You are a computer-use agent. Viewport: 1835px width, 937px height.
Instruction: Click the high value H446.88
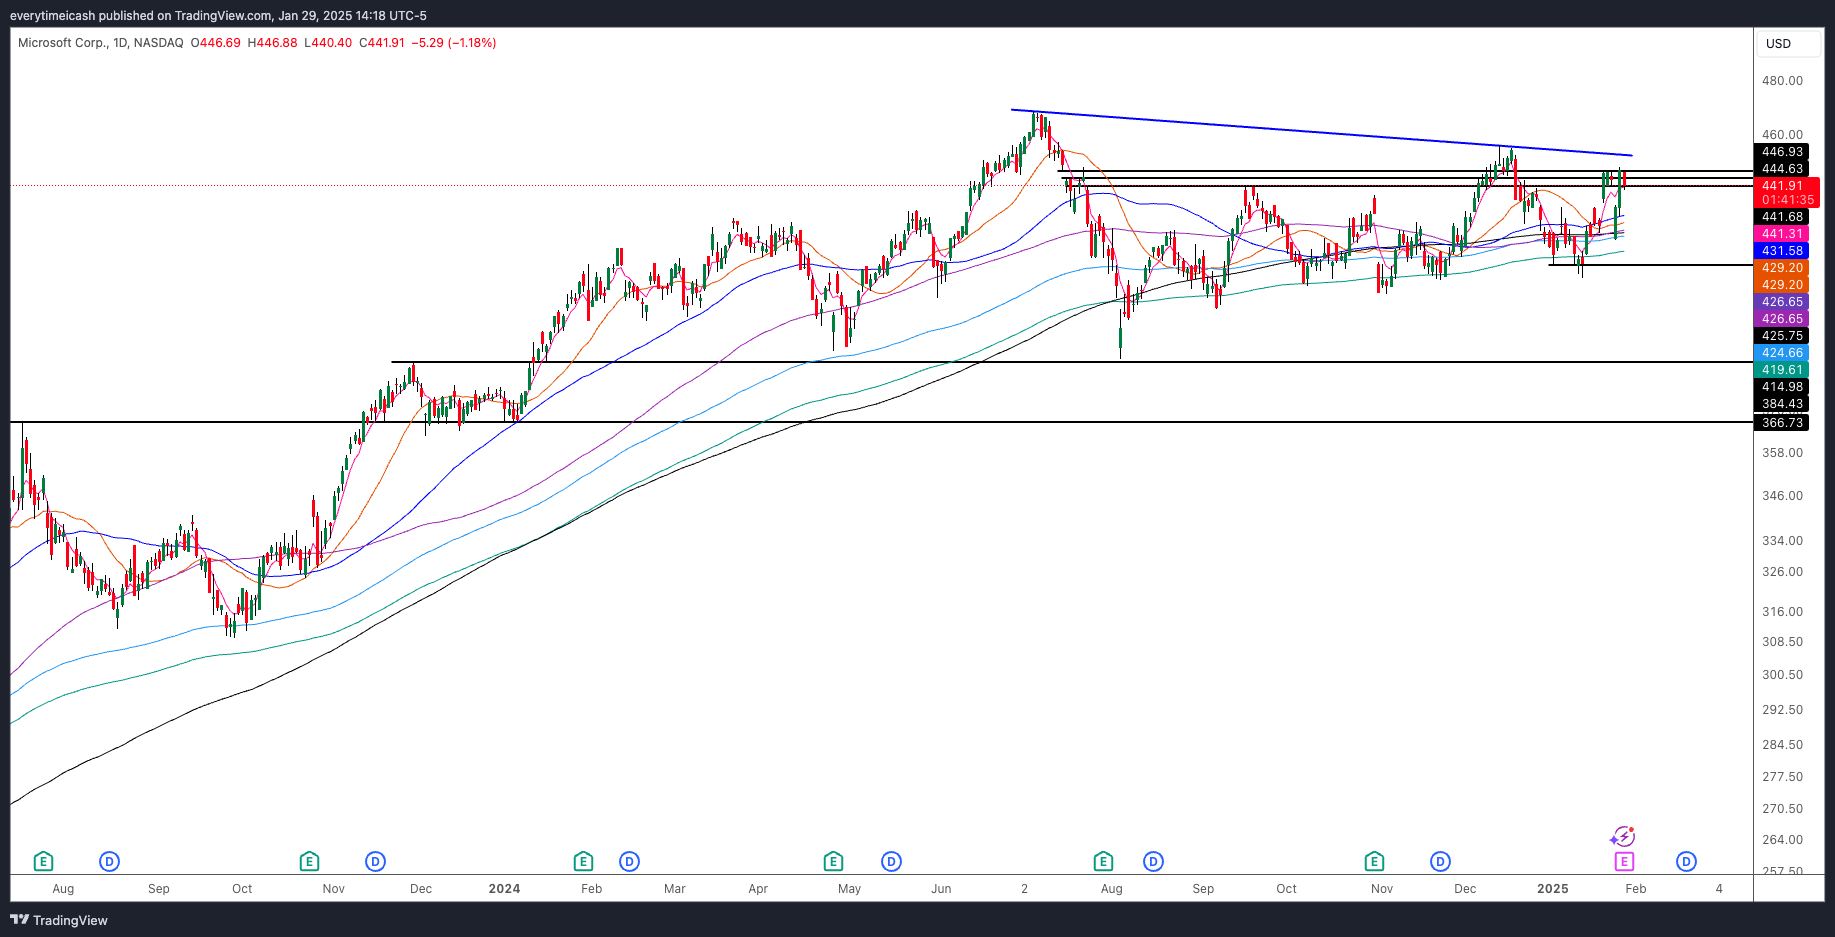(272, 43)
